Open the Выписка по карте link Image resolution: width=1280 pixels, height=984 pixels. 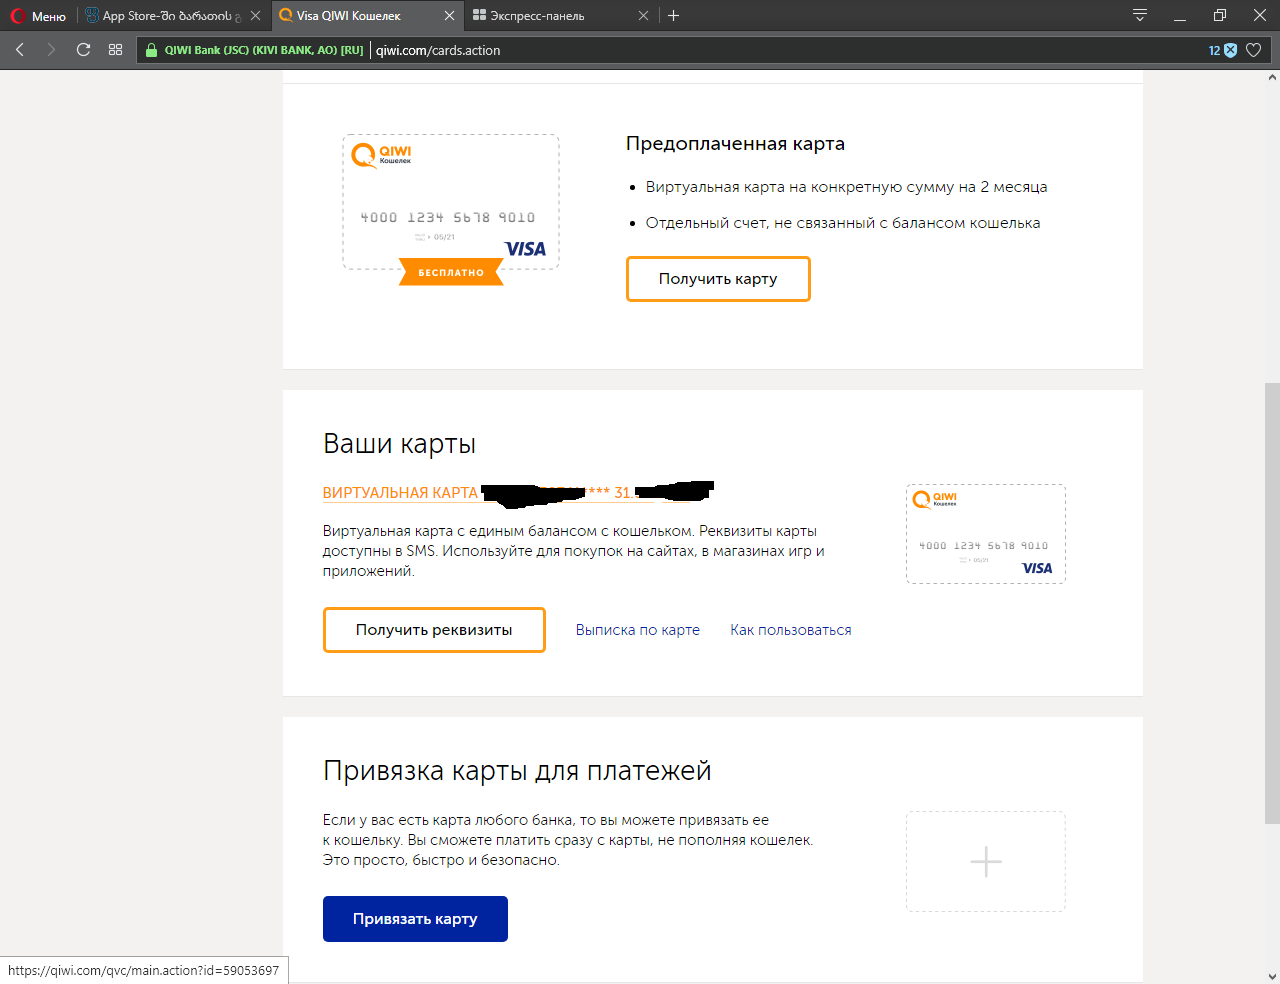tap(638, 630)
